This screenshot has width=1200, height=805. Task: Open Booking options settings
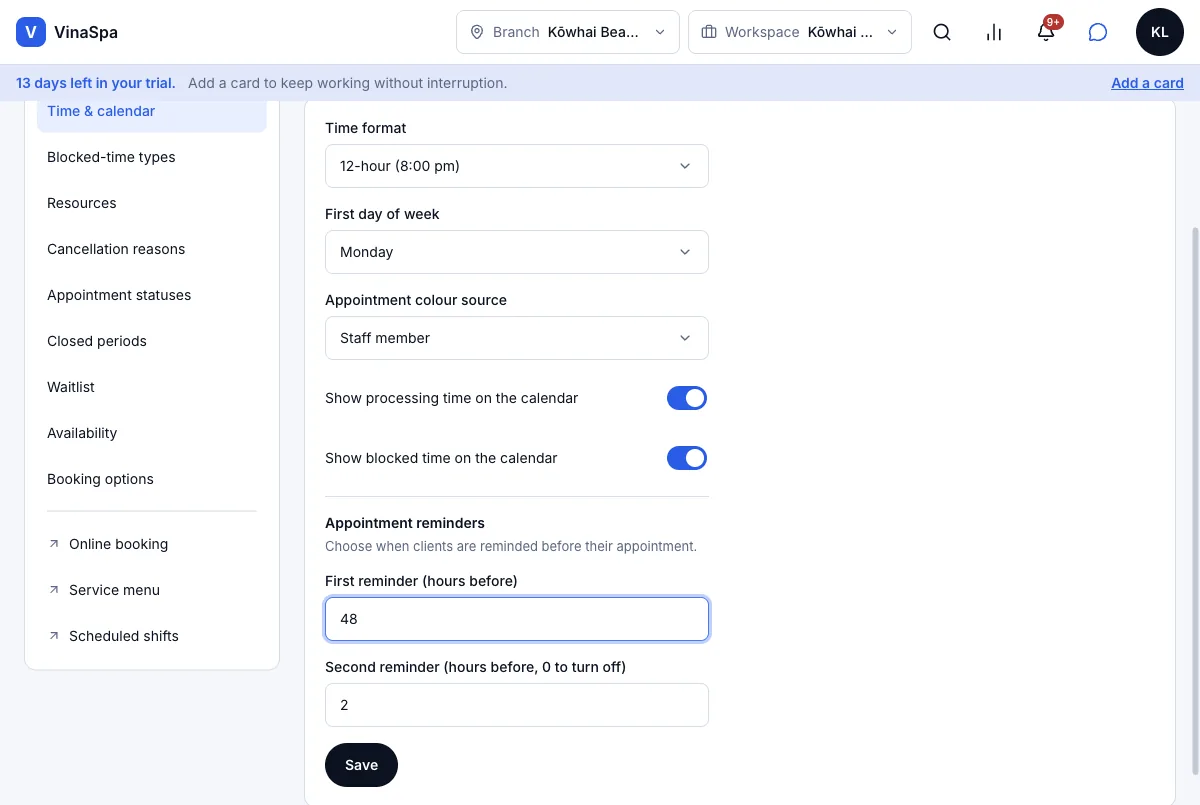152,479
